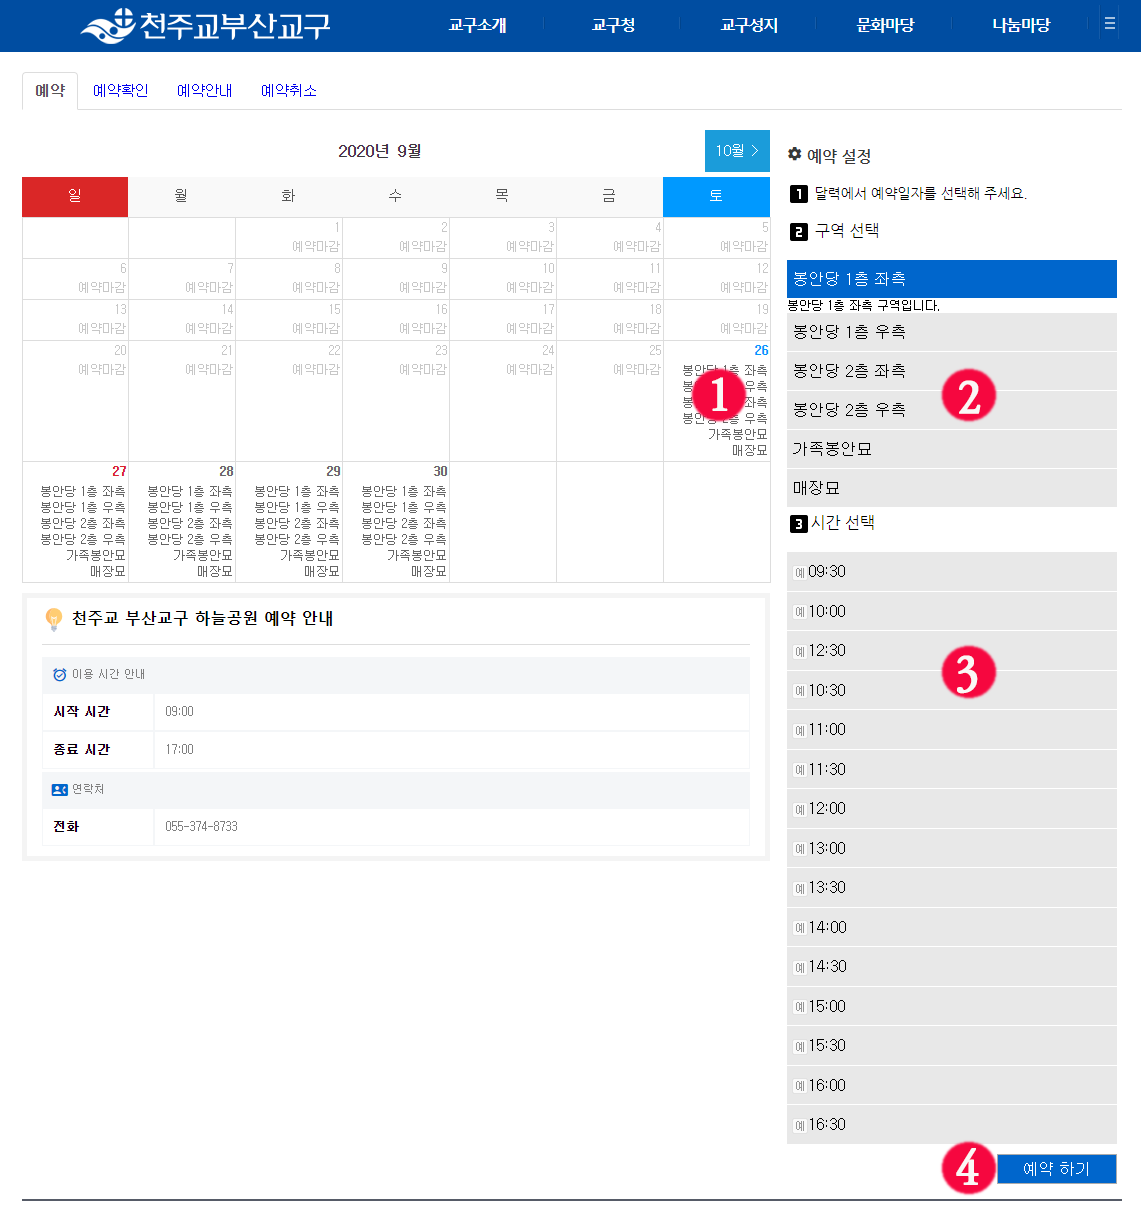Select the 09:30 time slot
This screenshot has width=1141, height=1212.
[952, 572]
